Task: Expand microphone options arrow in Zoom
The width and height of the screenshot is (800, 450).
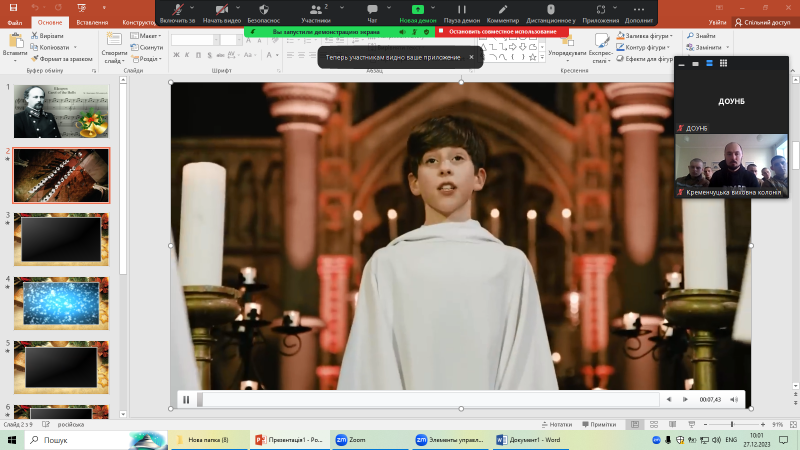Action: pos(192,8)
